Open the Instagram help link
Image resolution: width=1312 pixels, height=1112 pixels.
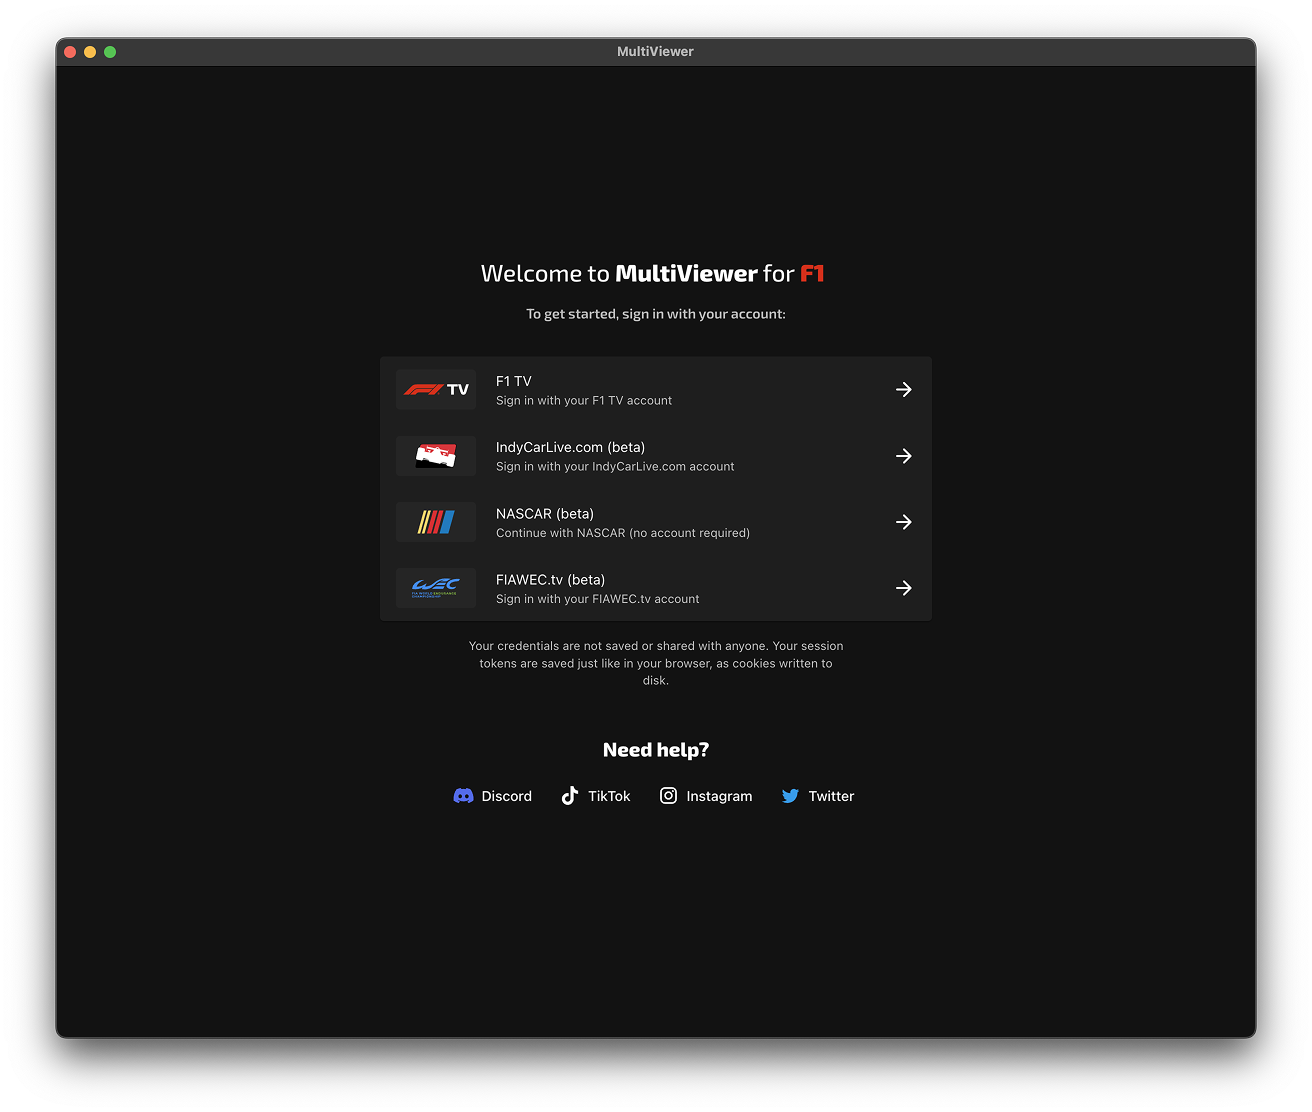[x=706, y=795]
